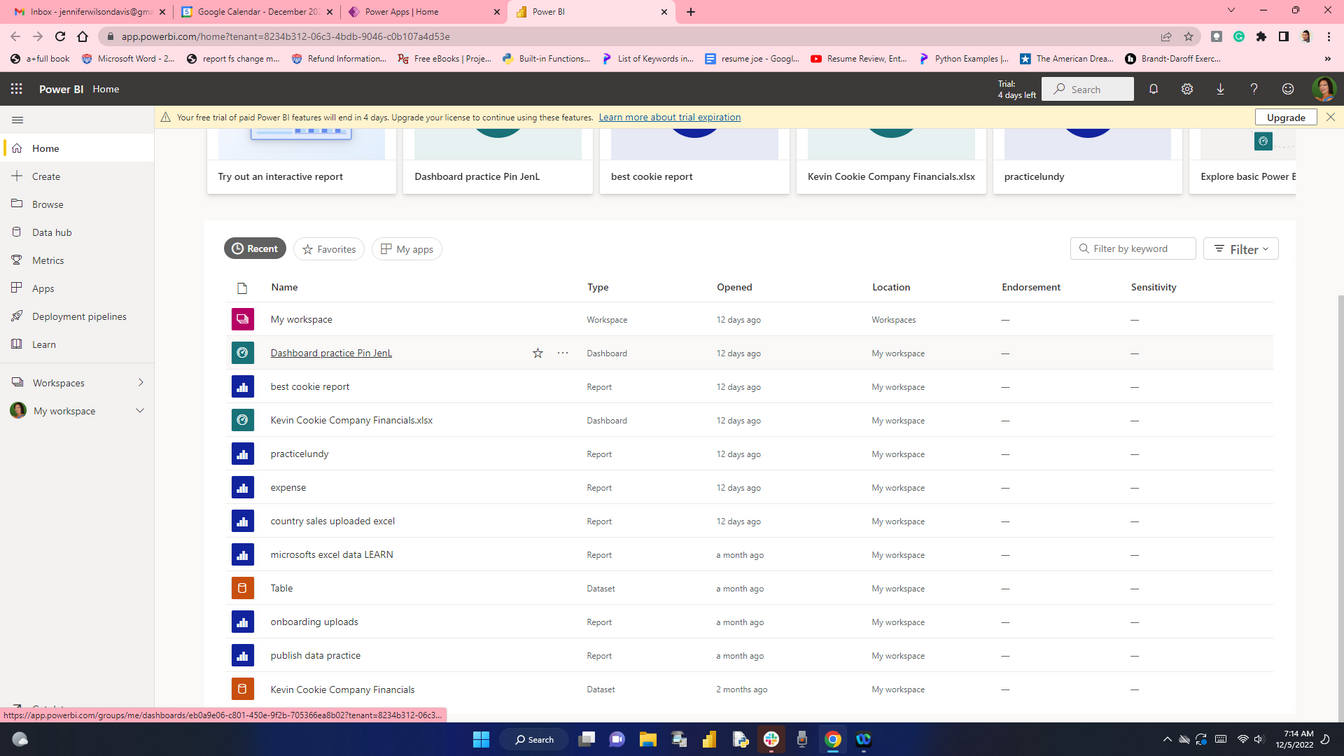Open the best cookie report card
The image size is (1344, 756).
tap(694, 160)
